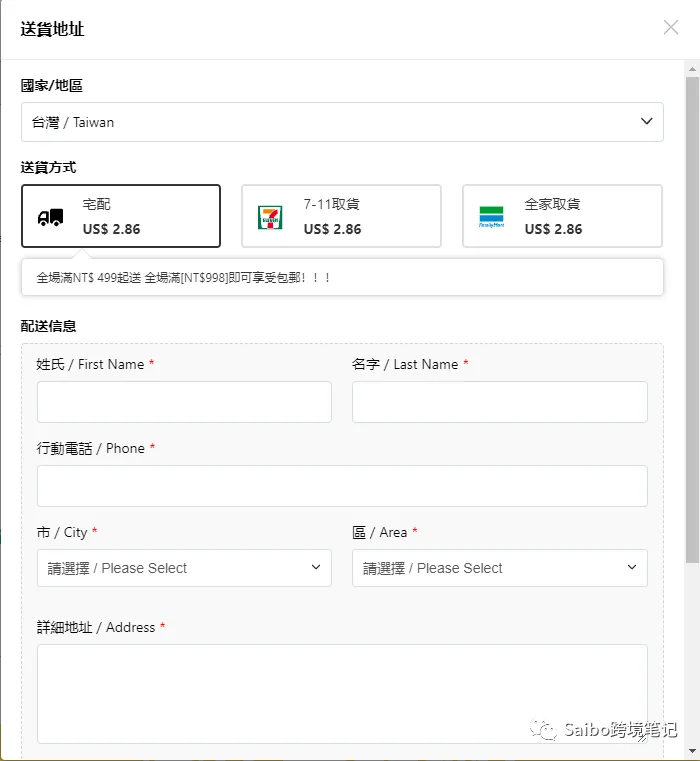Click the FamilyMart logo icon
The width and height of the screenshot is (700, 761).
click(491, 217)
